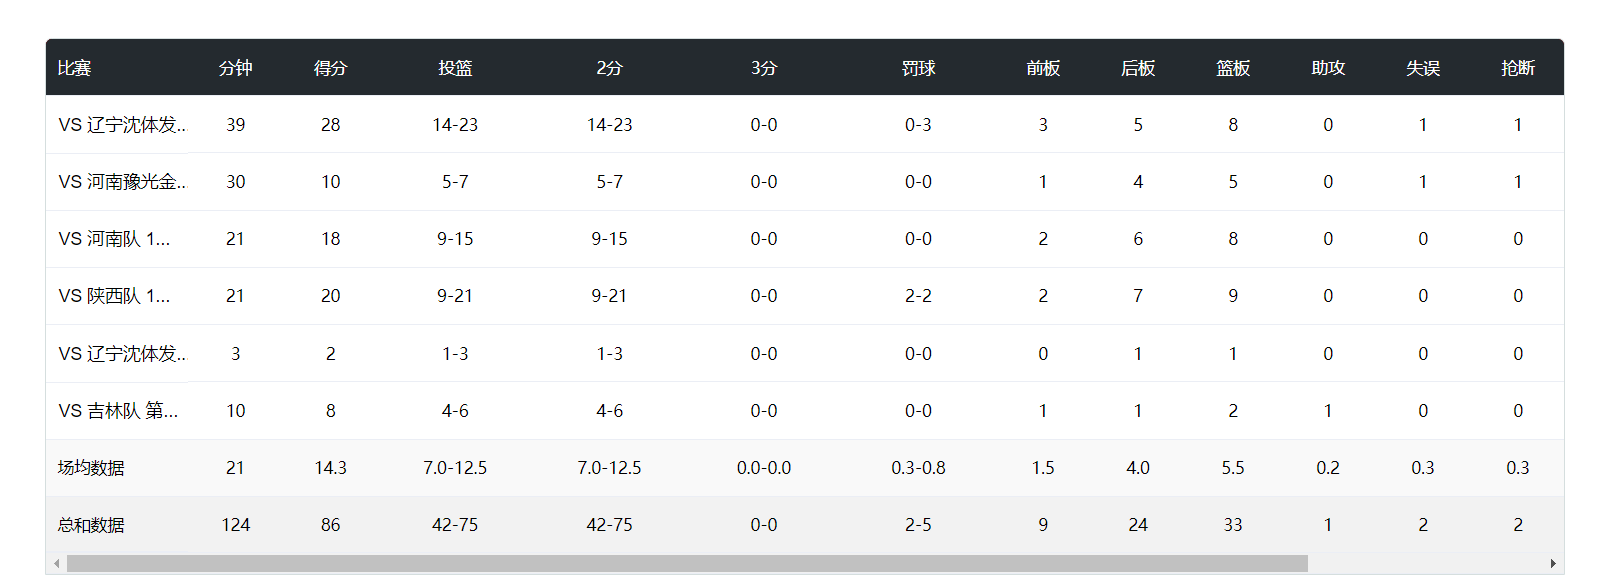Click the 失误 column header
The image size is (1608, 584).
[x=1423, y=68]
